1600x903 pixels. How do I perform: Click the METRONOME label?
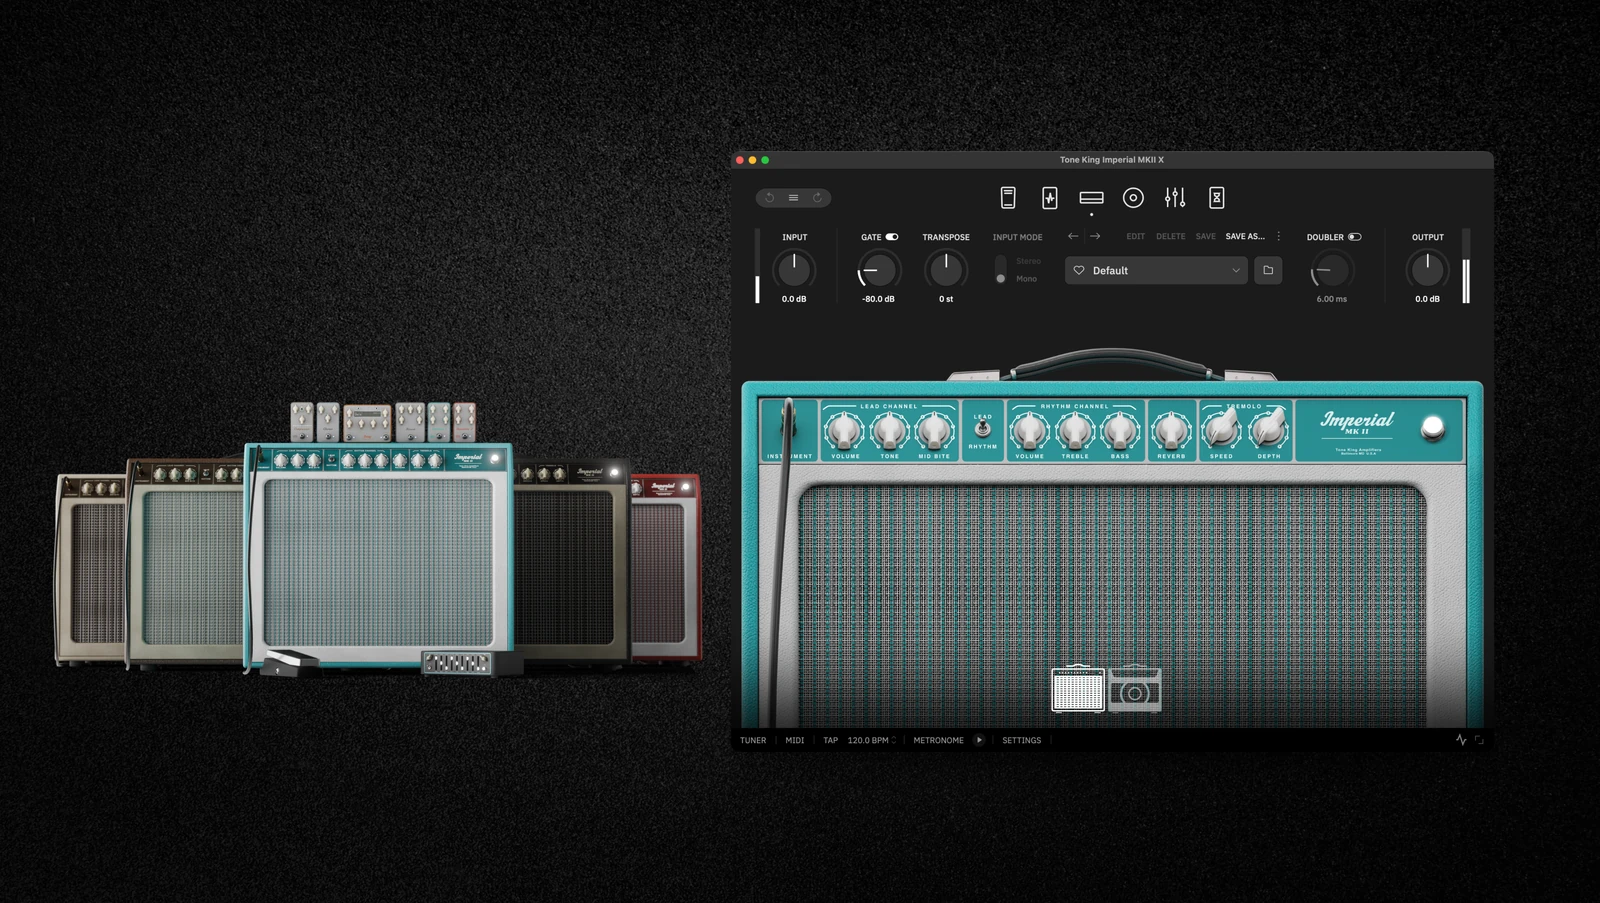click(x=939, y=740)
